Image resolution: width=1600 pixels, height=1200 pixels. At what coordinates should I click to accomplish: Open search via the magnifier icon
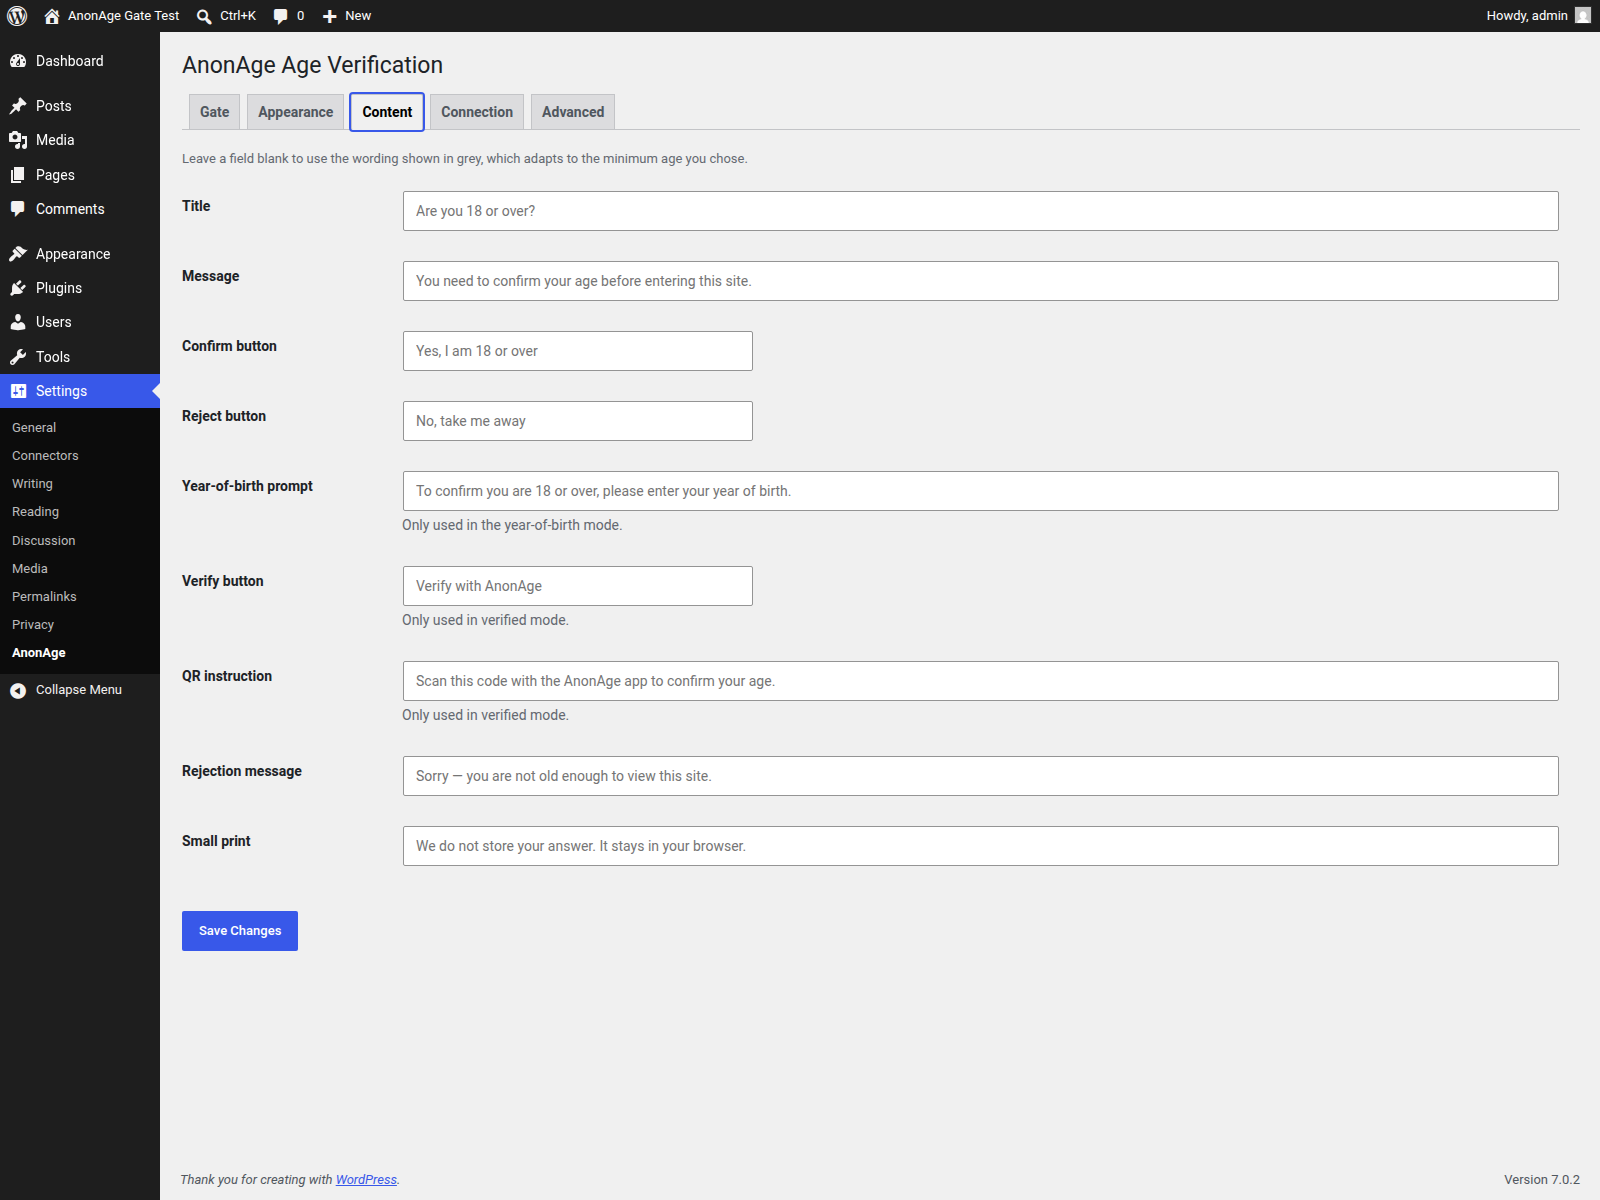pyautogui.click(x=204, y=16)
